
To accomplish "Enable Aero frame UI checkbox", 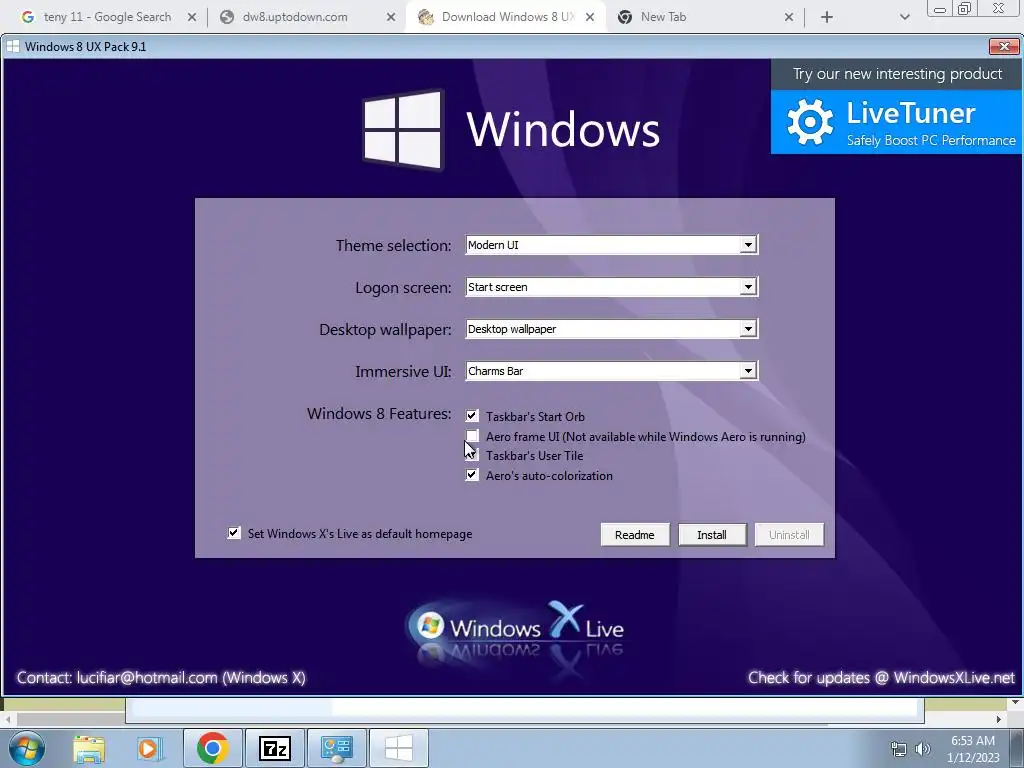I will [x=472, y=436].
